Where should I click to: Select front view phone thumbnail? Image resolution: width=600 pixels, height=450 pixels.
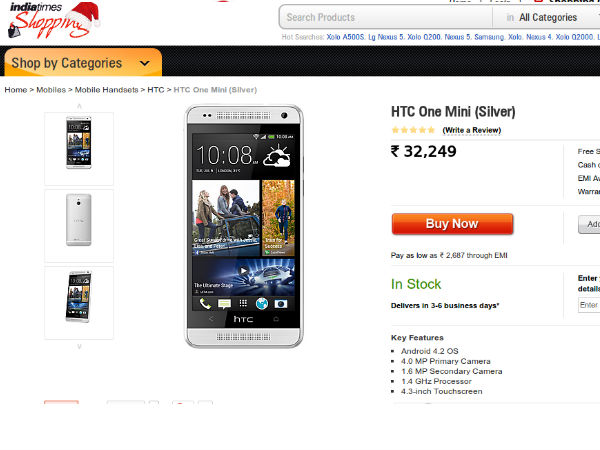(x=79, y=148)
